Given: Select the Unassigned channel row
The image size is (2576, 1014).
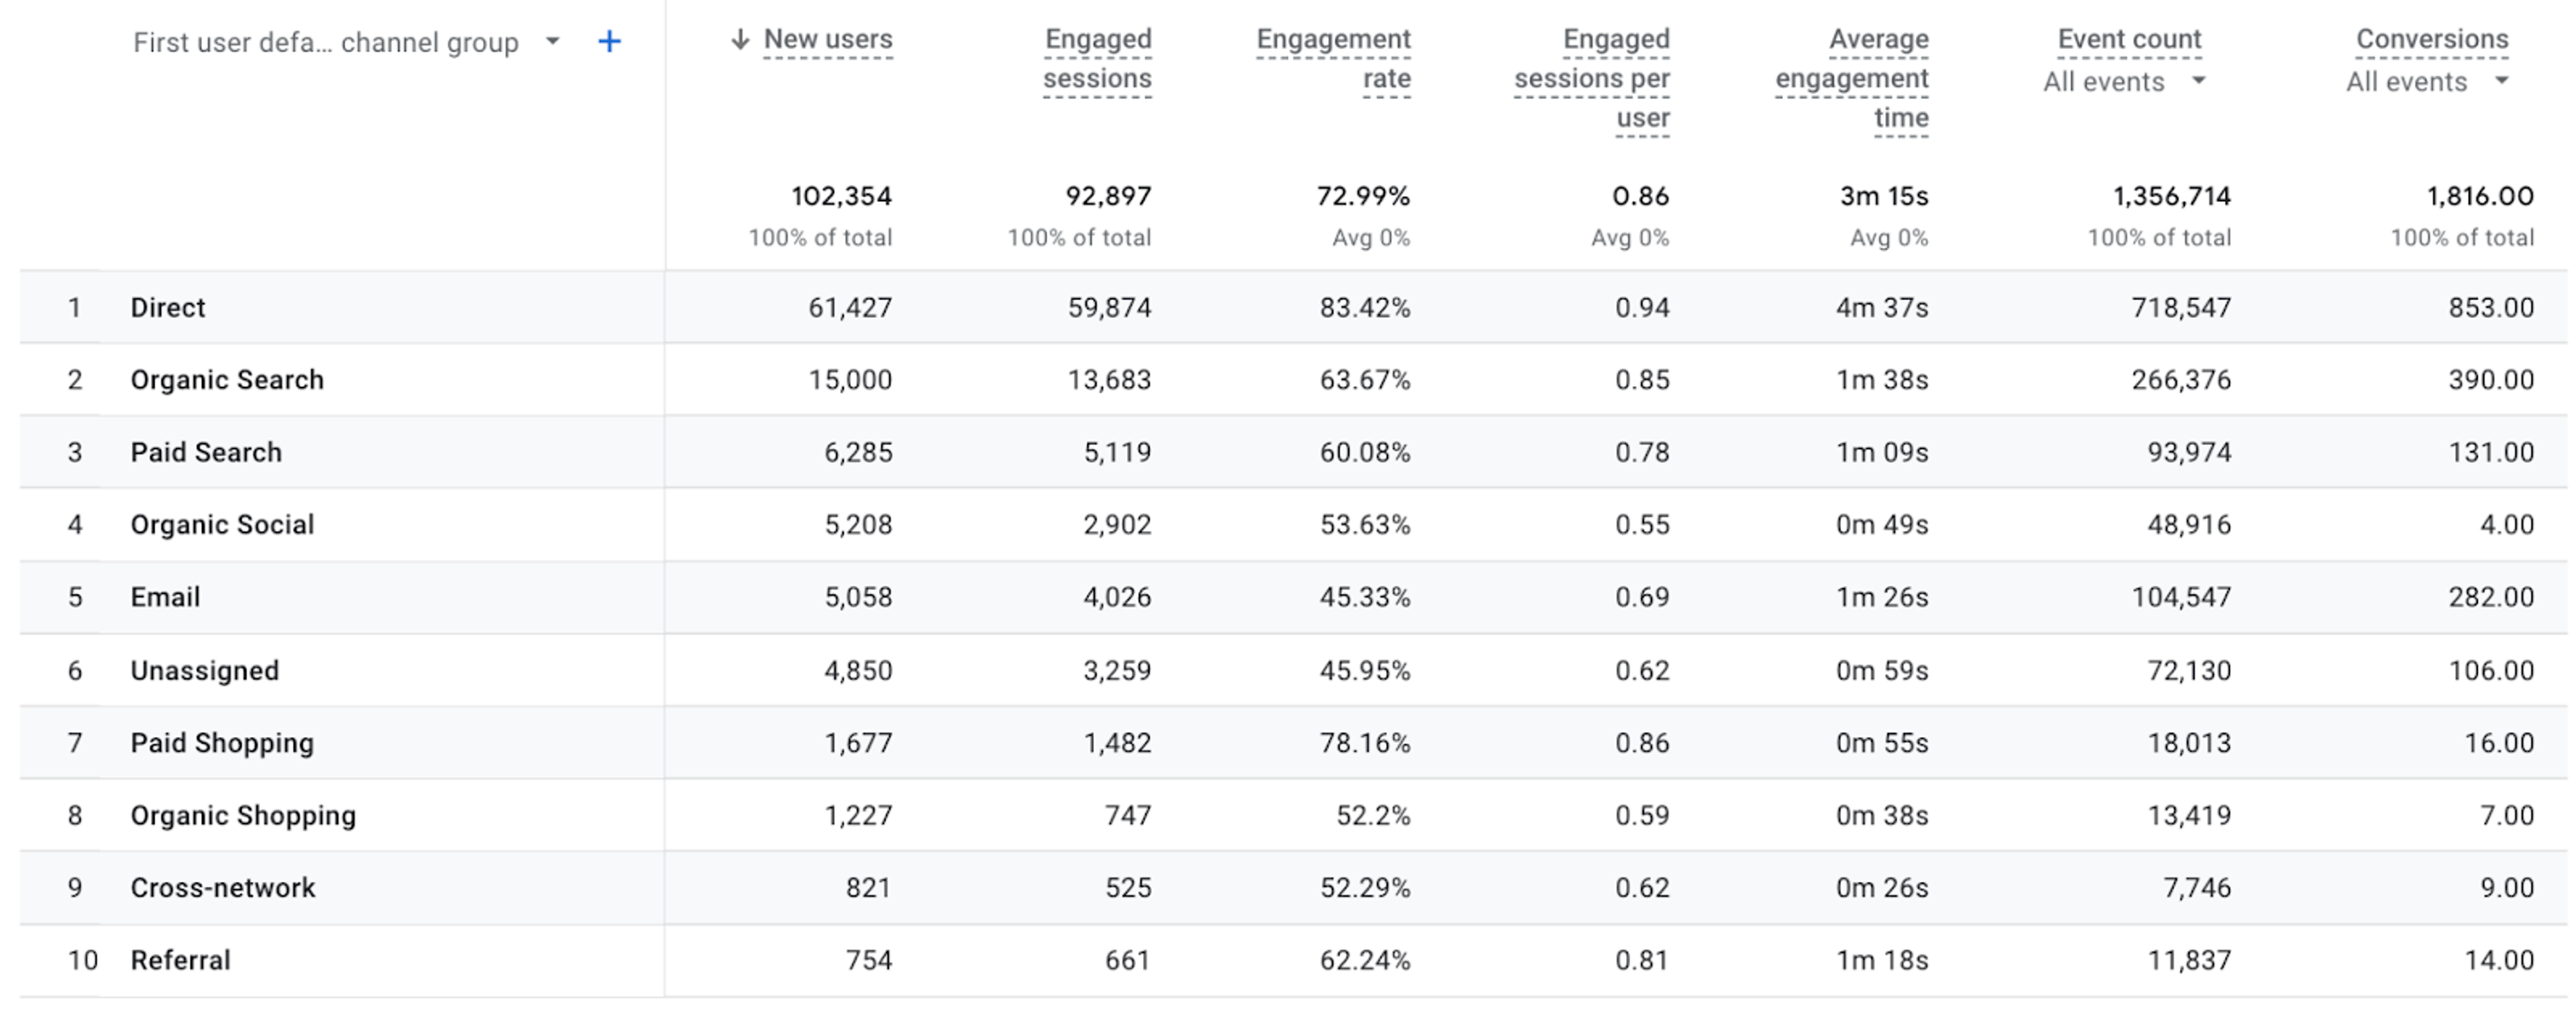Looking at the screenshot, I should tap(1292, 670).
